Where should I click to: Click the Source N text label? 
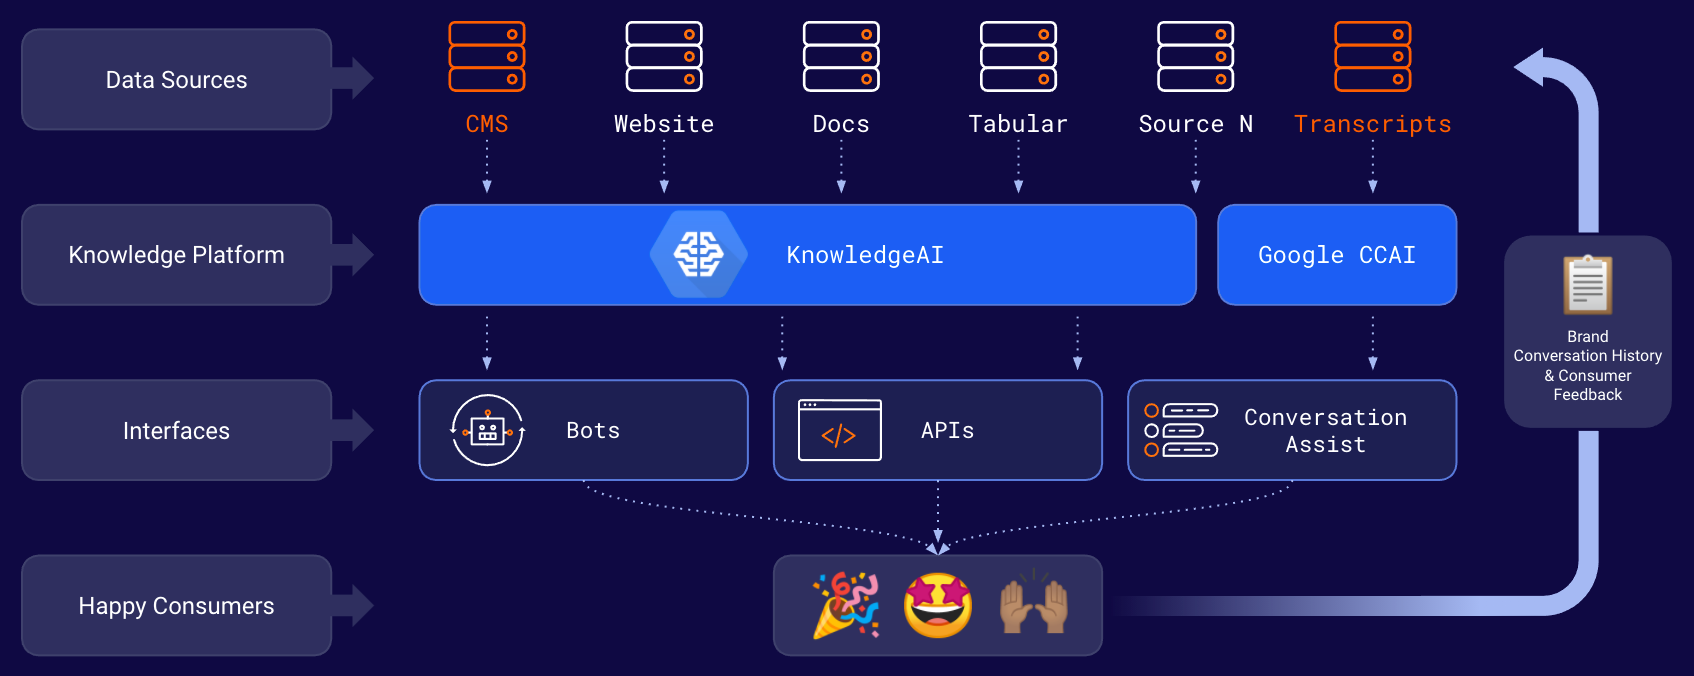tap(1196, 124)
